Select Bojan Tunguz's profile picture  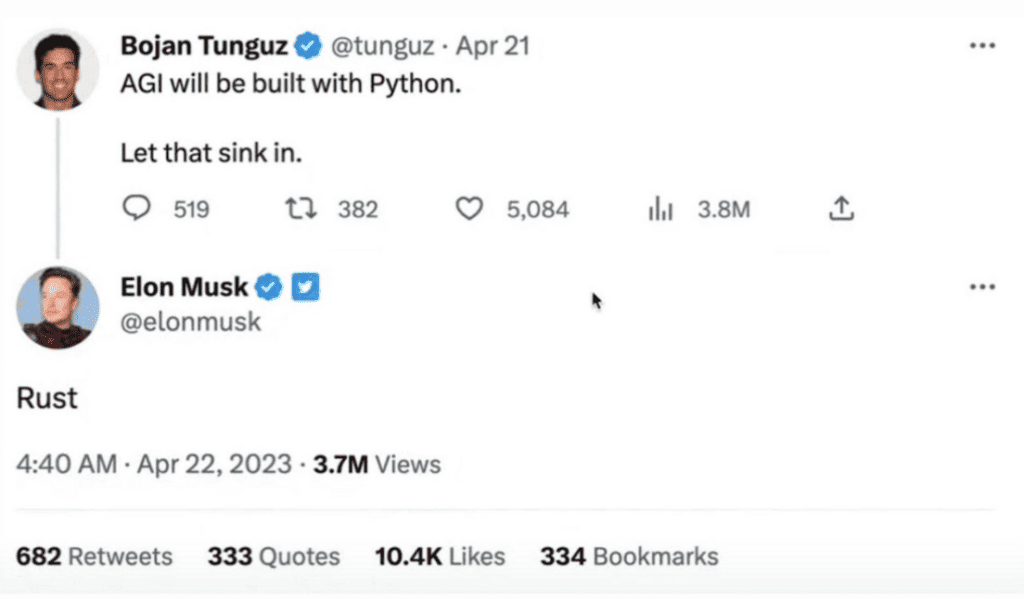57,68
